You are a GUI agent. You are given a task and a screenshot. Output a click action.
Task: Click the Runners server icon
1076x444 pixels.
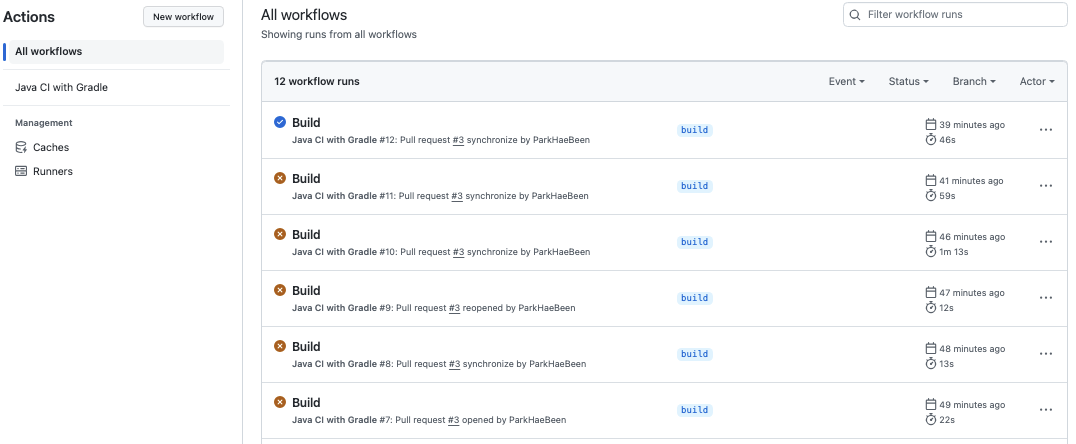[x=21, y=171]
